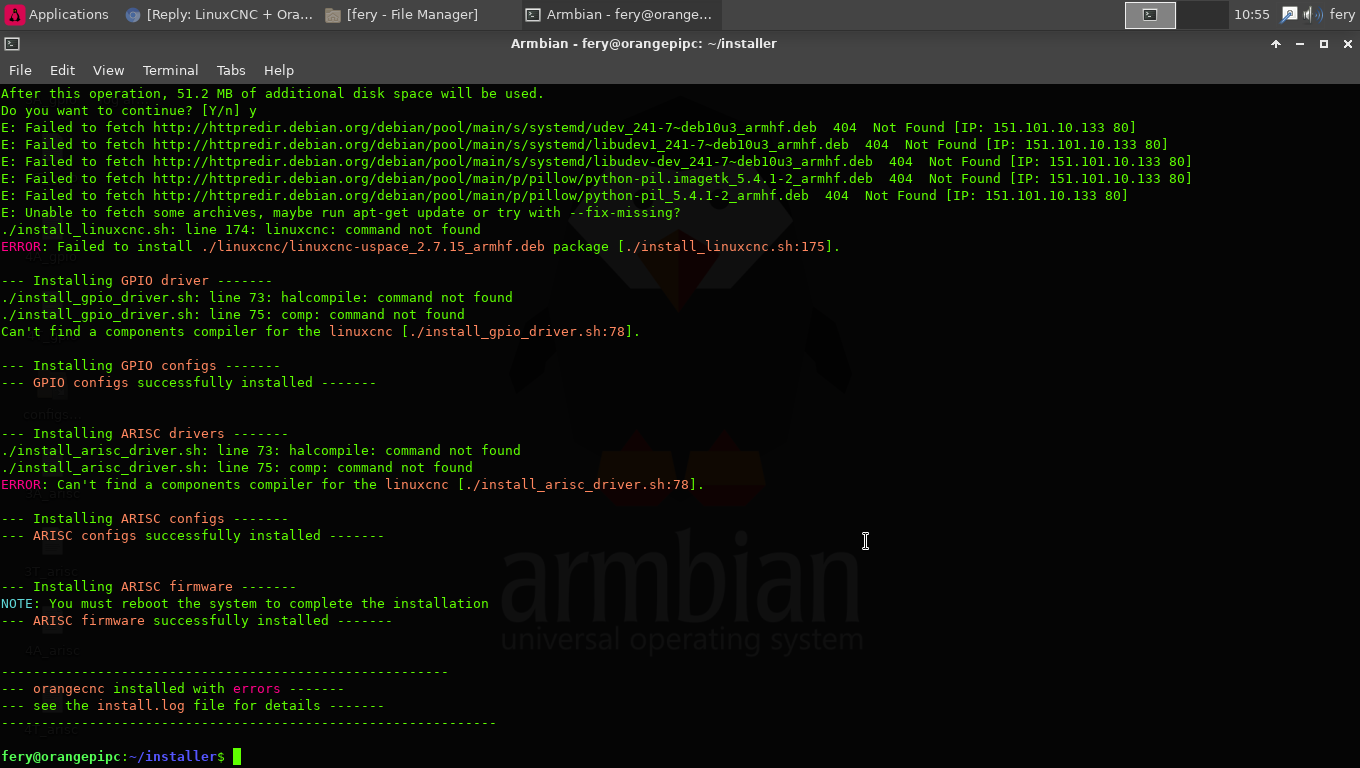Open the clock showing 10:55
This screenshot has height=768, width=1360.
point(1252,14)
